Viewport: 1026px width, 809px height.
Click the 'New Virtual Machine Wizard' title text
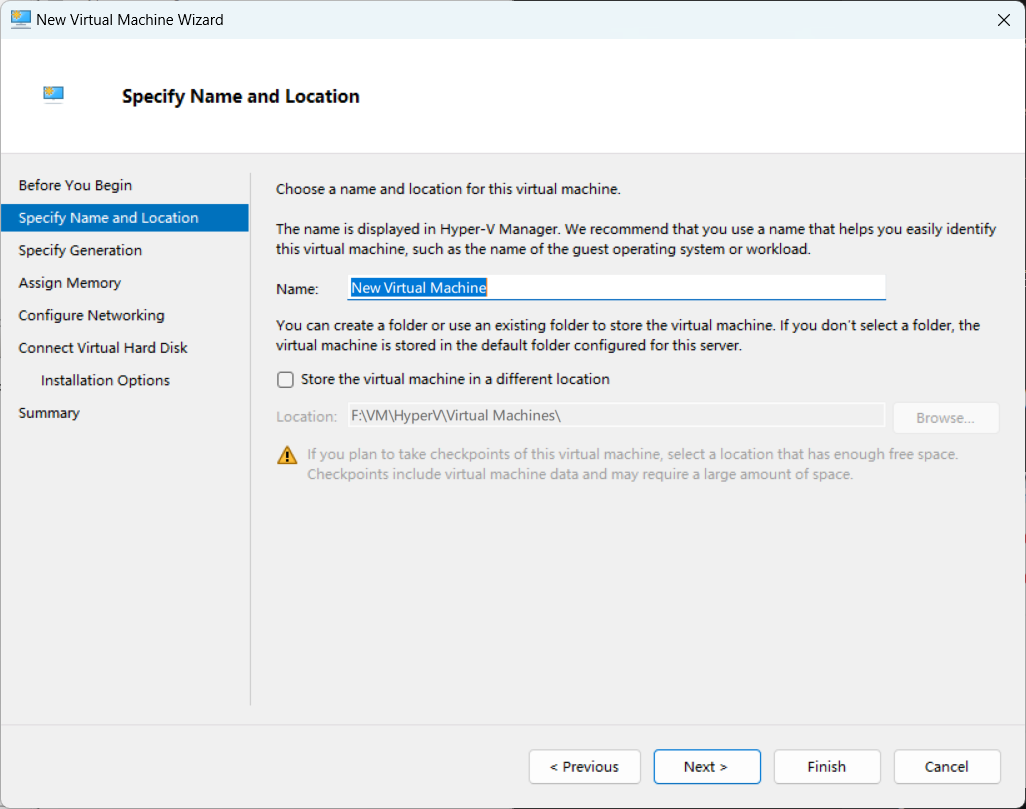(x=130, y=20)
